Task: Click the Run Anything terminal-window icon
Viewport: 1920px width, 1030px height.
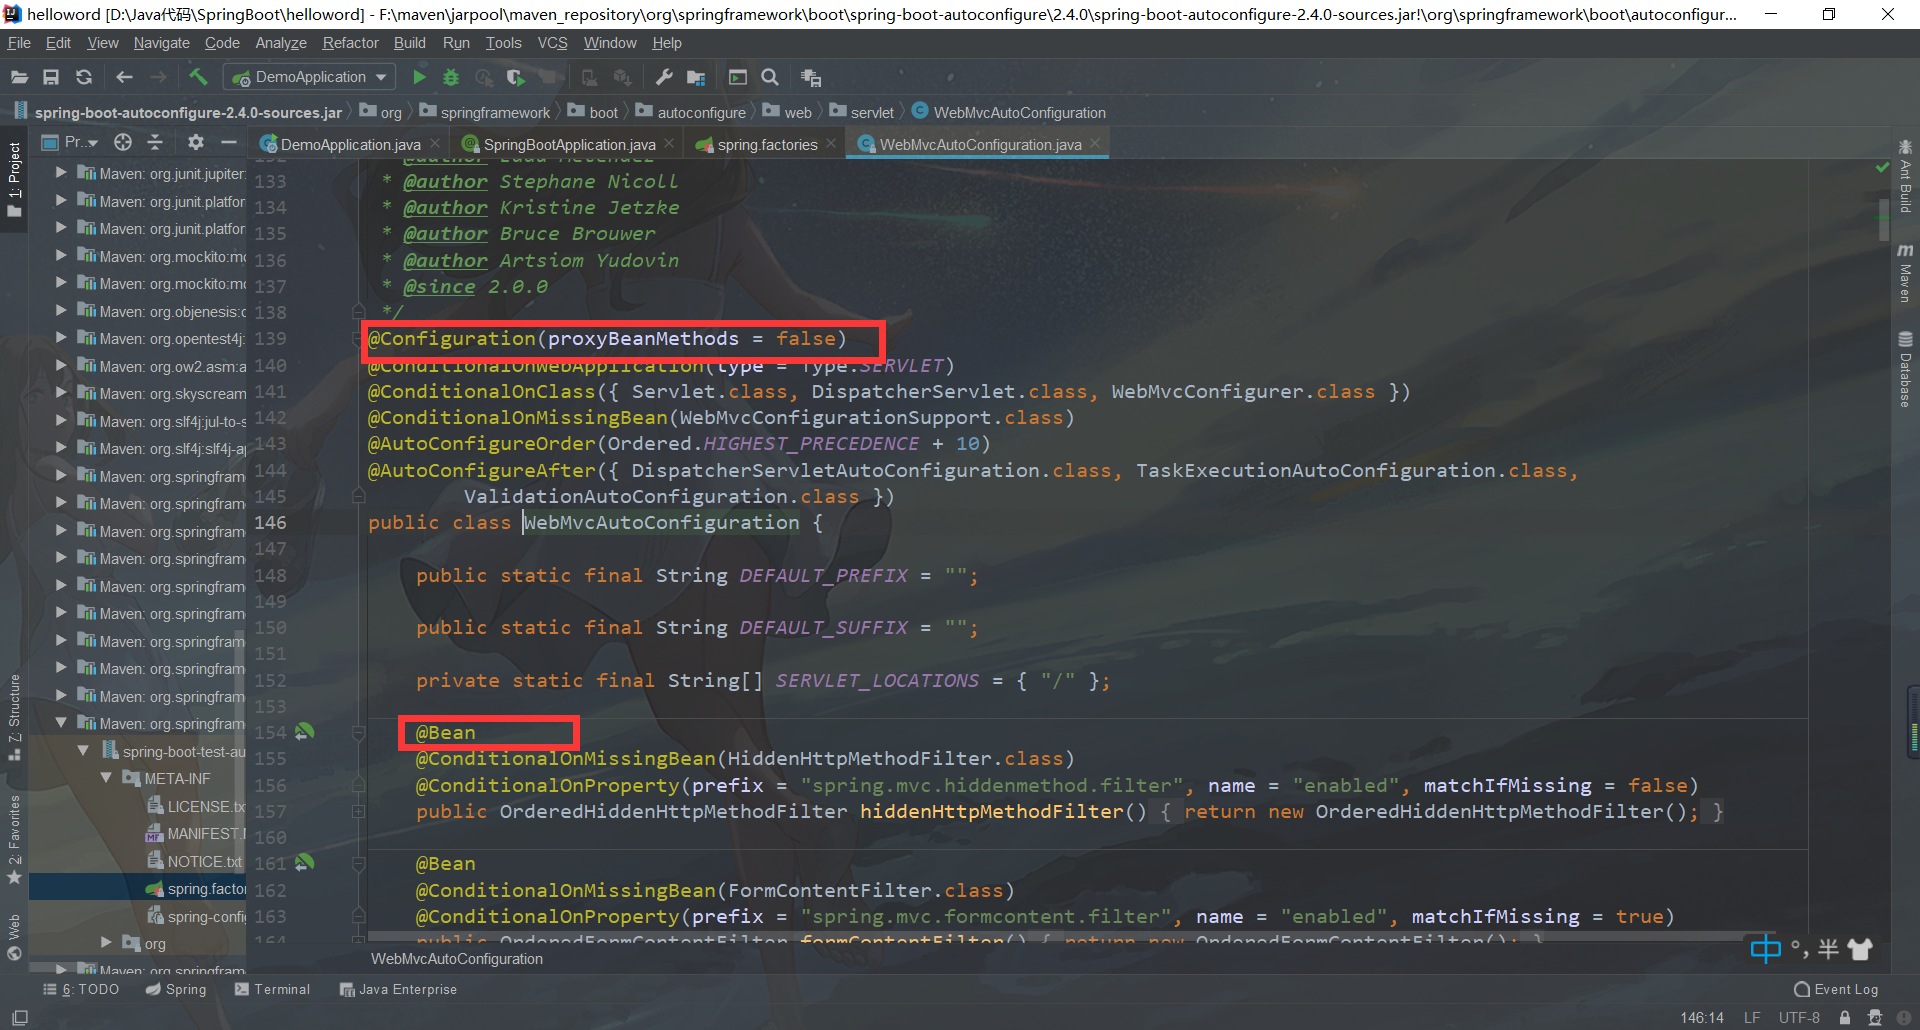Action: coord(738,77)
